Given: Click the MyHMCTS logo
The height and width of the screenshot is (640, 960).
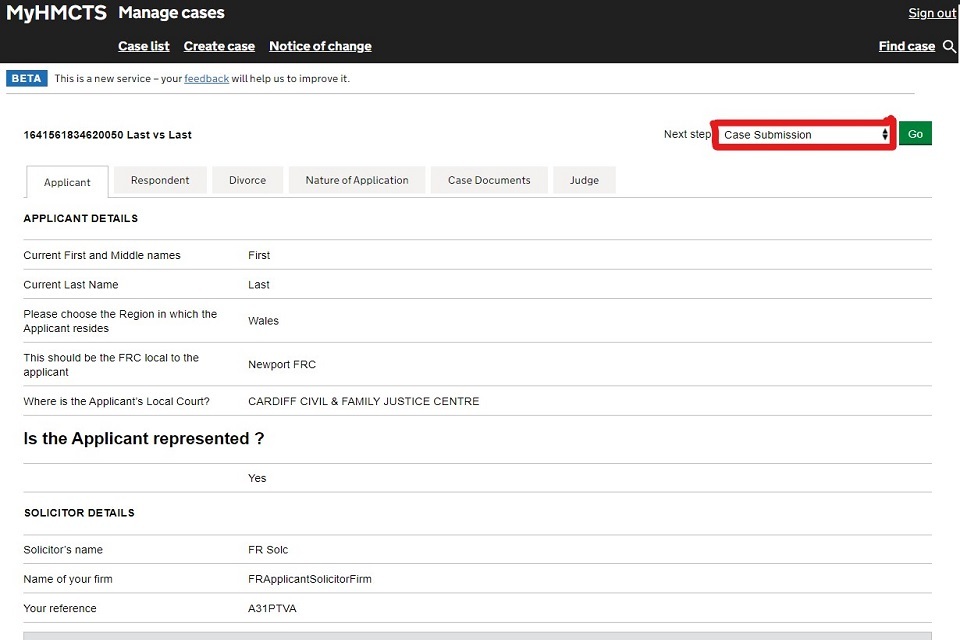Looking at the screenshot, I should (x=56, y=13).
